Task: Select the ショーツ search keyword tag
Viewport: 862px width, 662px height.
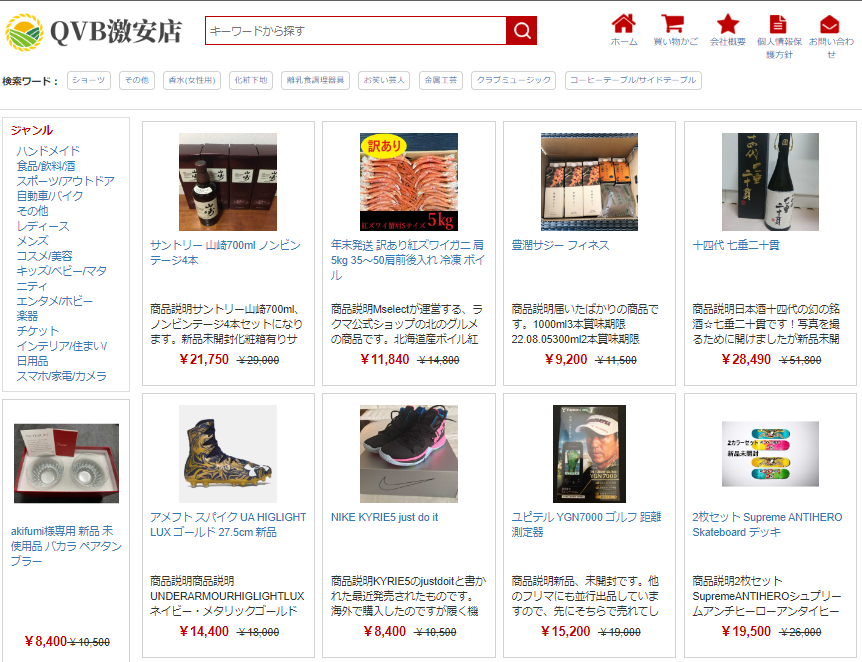Action: point(89,80)
